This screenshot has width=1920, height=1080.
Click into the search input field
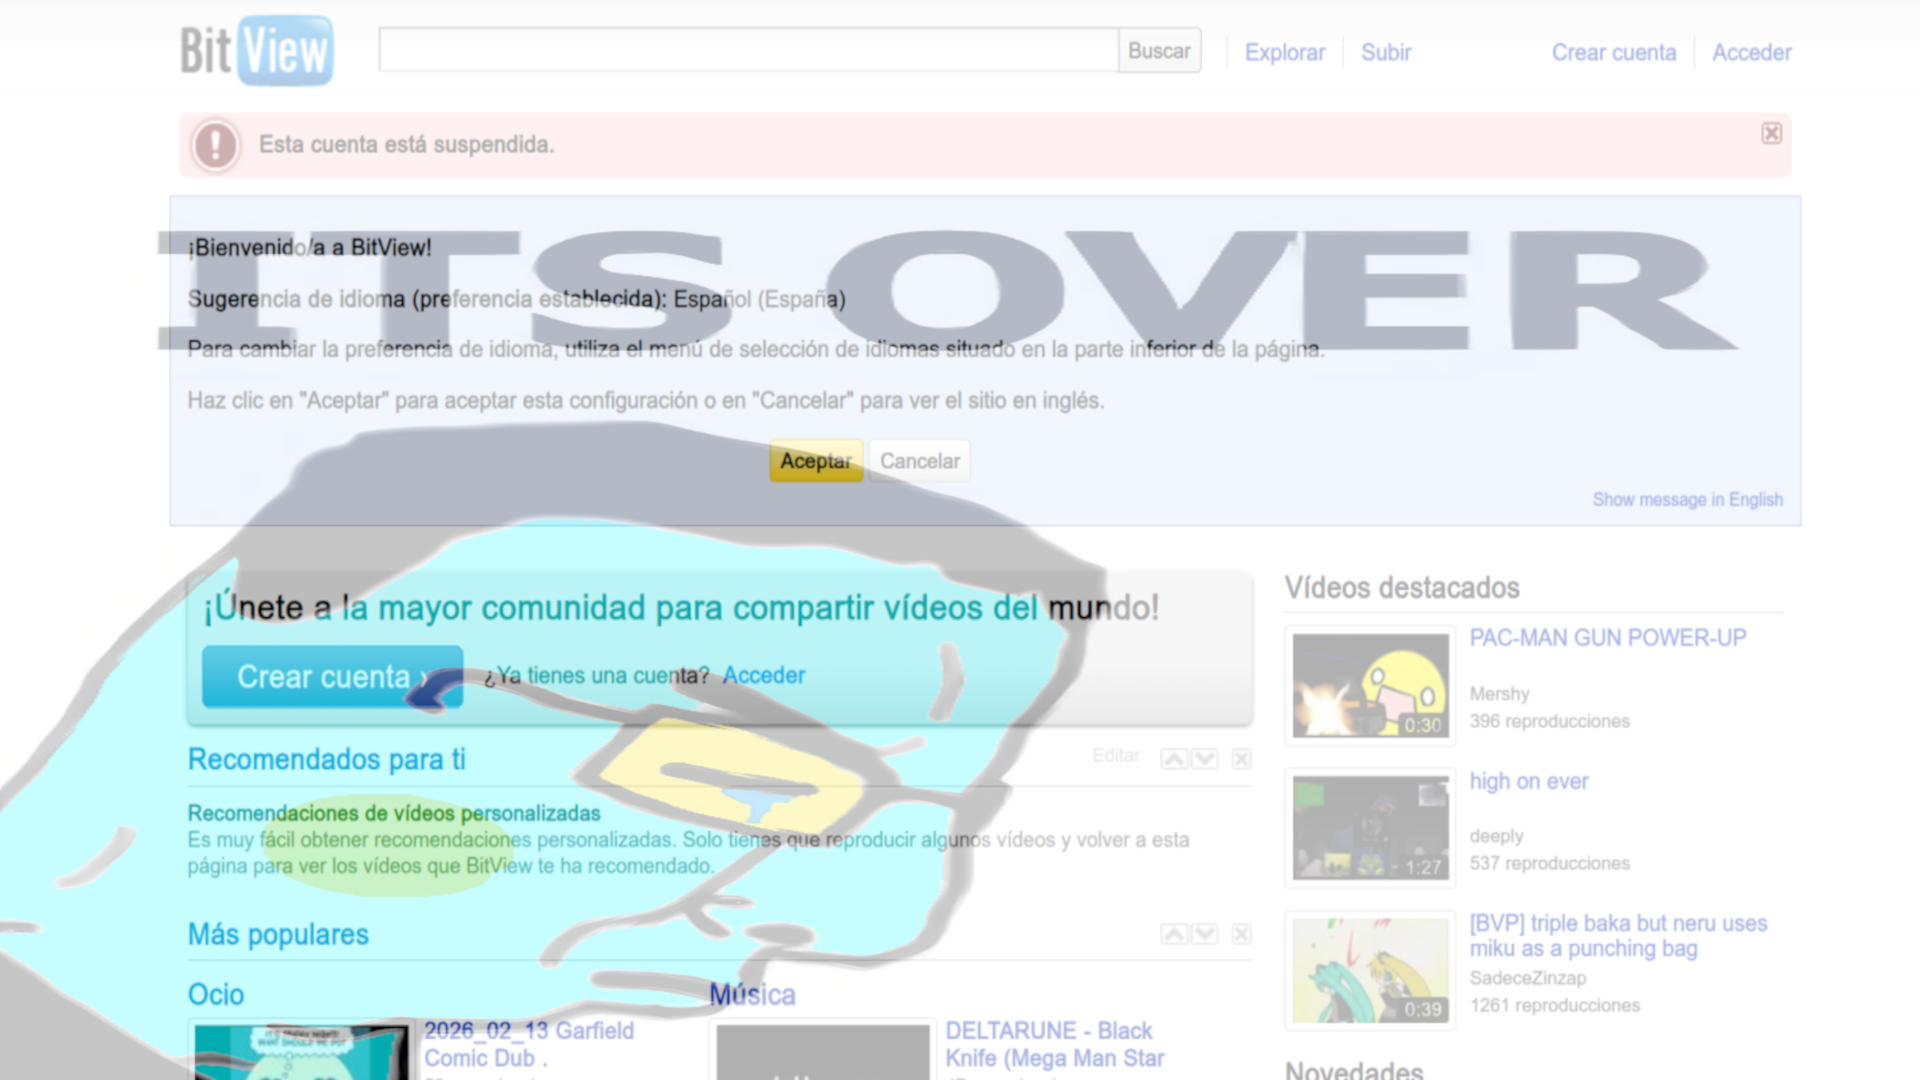747,50
